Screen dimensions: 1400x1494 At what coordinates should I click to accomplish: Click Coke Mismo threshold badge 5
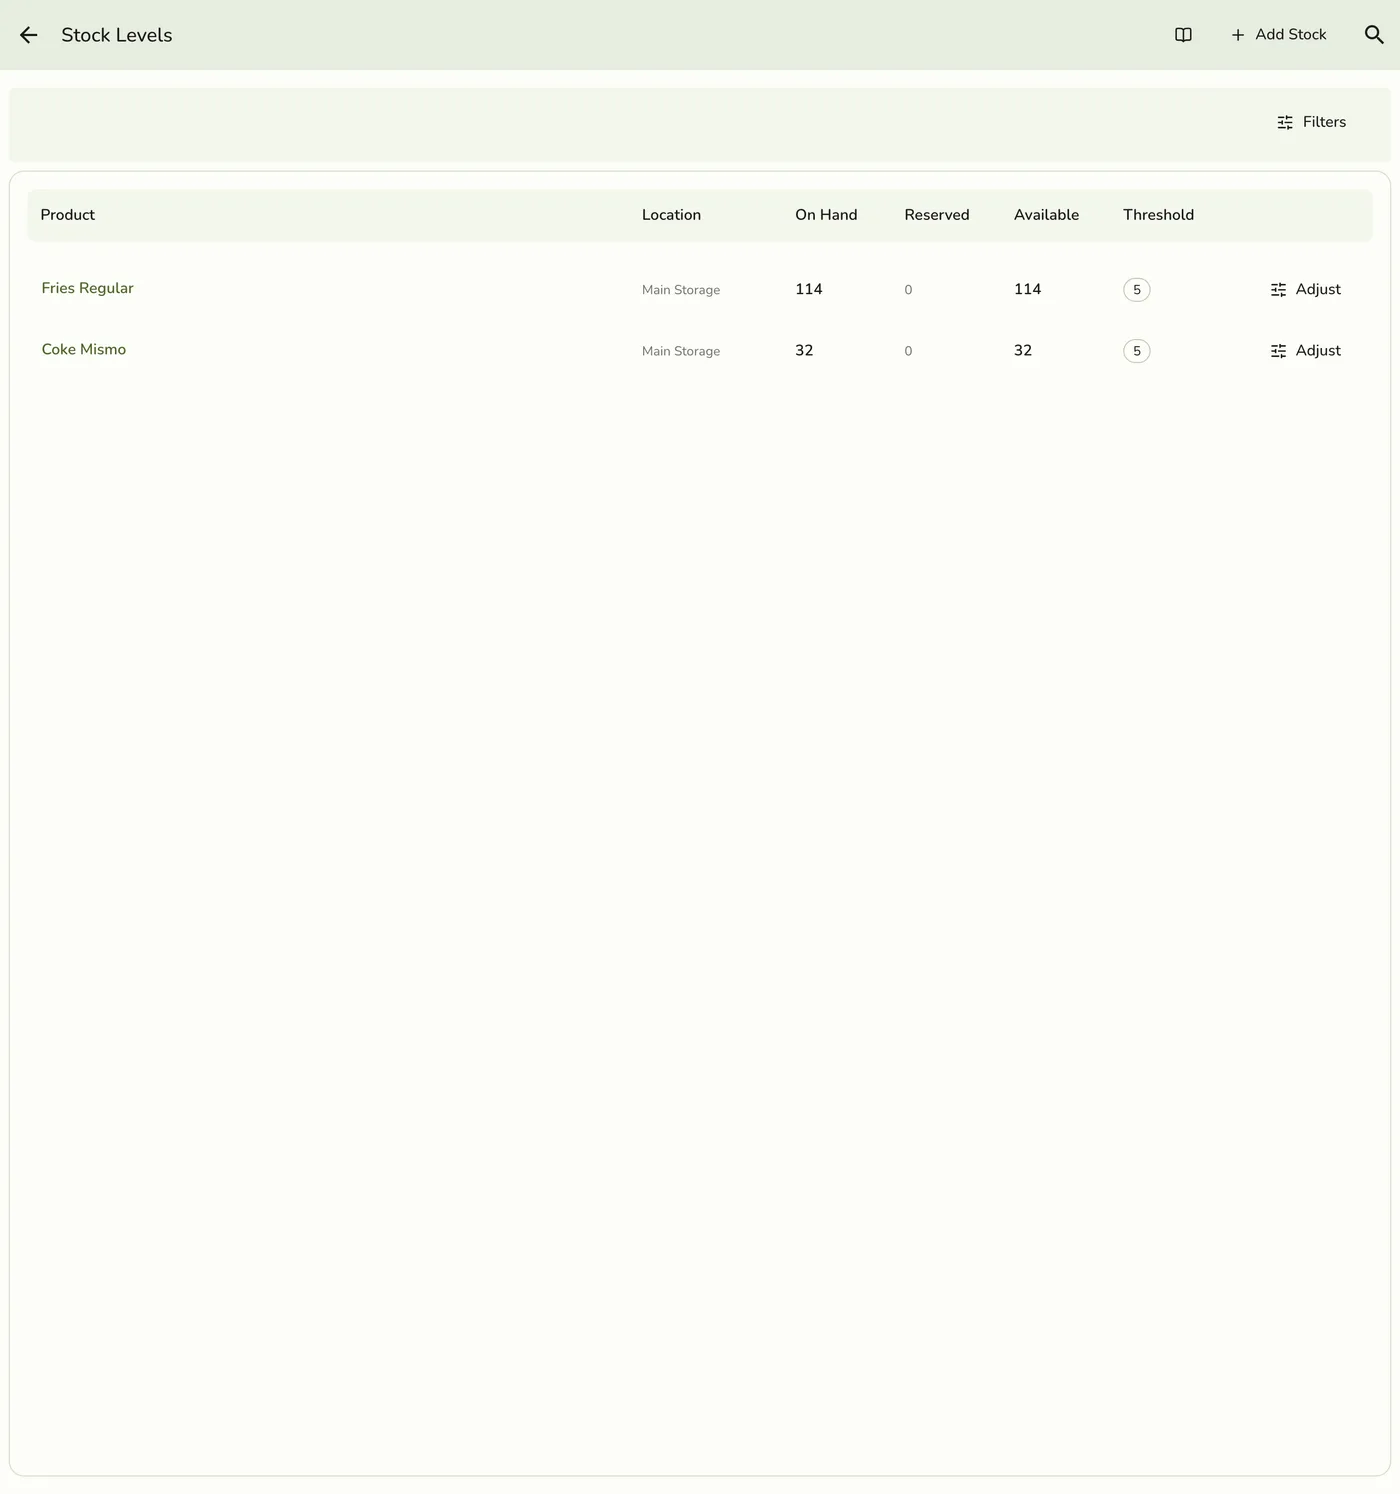(x=1137, y=351)
